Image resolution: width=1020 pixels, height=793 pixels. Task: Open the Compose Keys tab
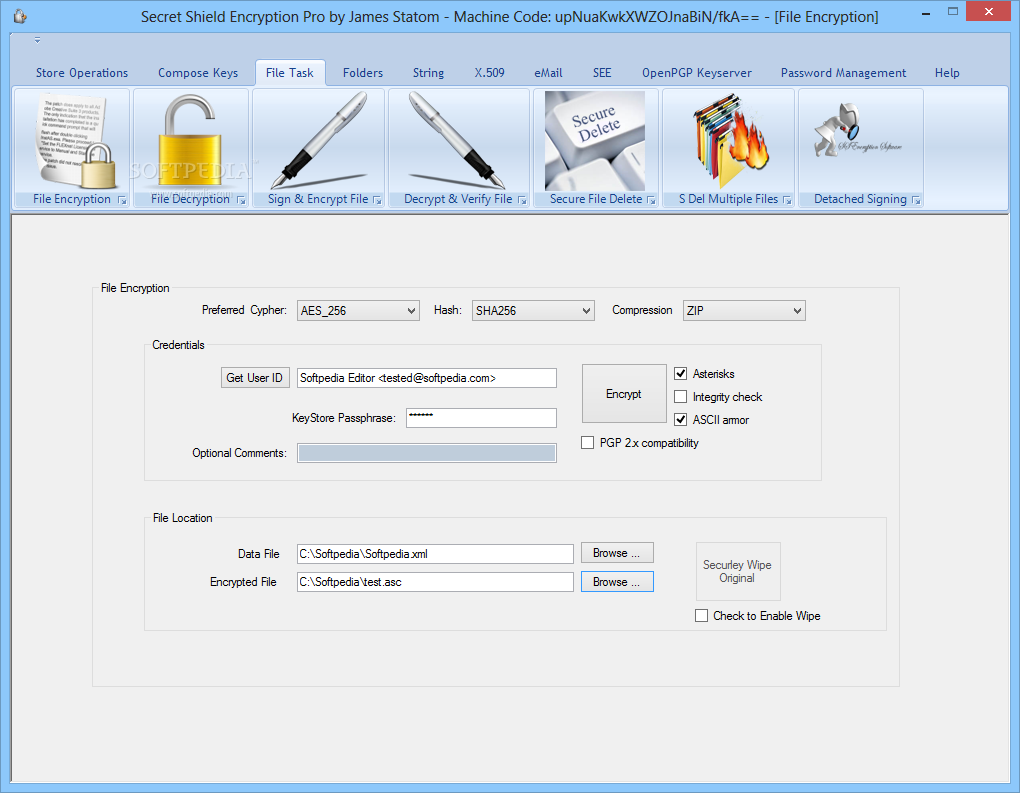(198, 73)
